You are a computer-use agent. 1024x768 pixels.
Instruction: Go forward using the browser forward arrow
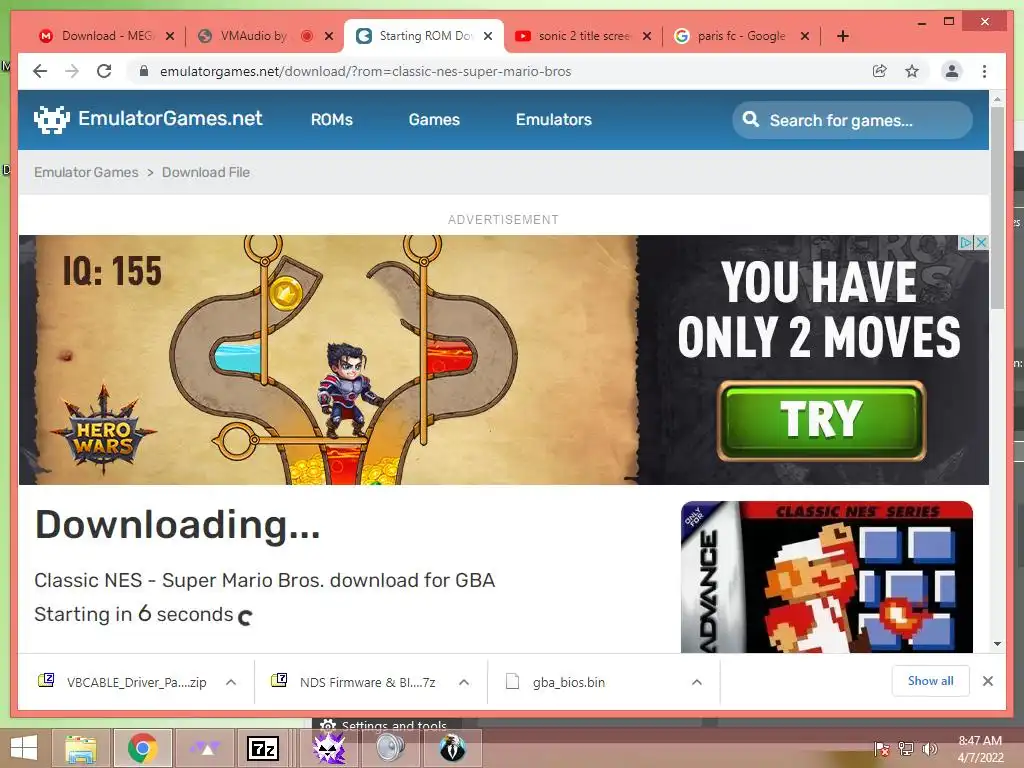72,71
